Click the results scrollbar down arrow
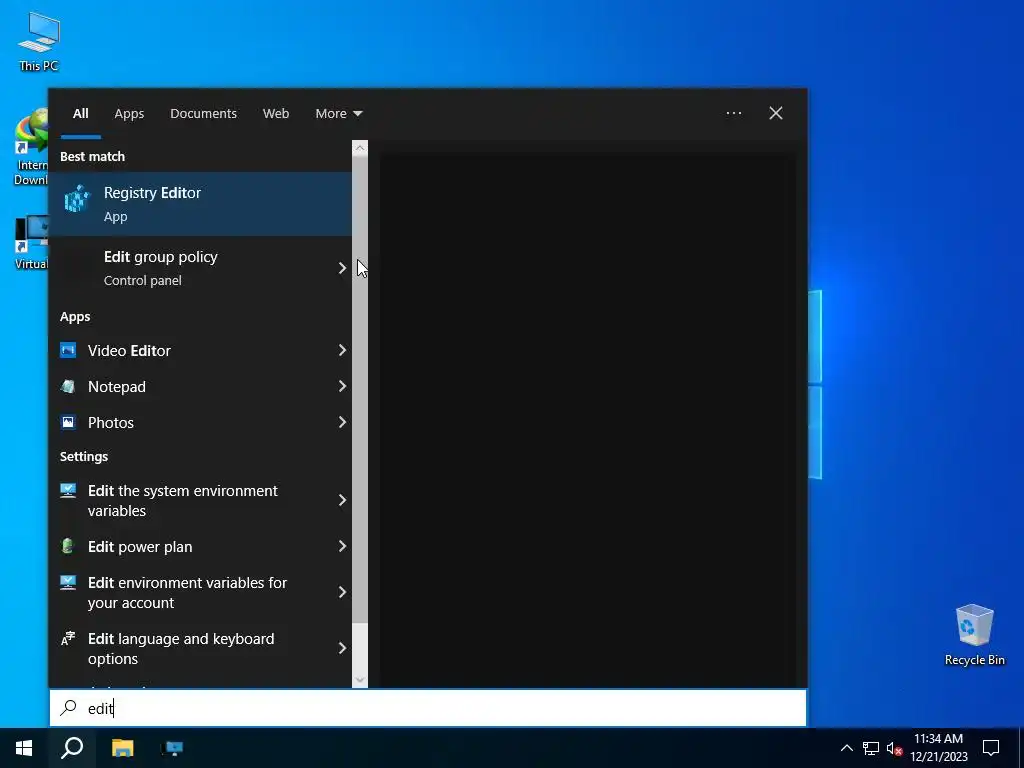 [x=360, y=680]
